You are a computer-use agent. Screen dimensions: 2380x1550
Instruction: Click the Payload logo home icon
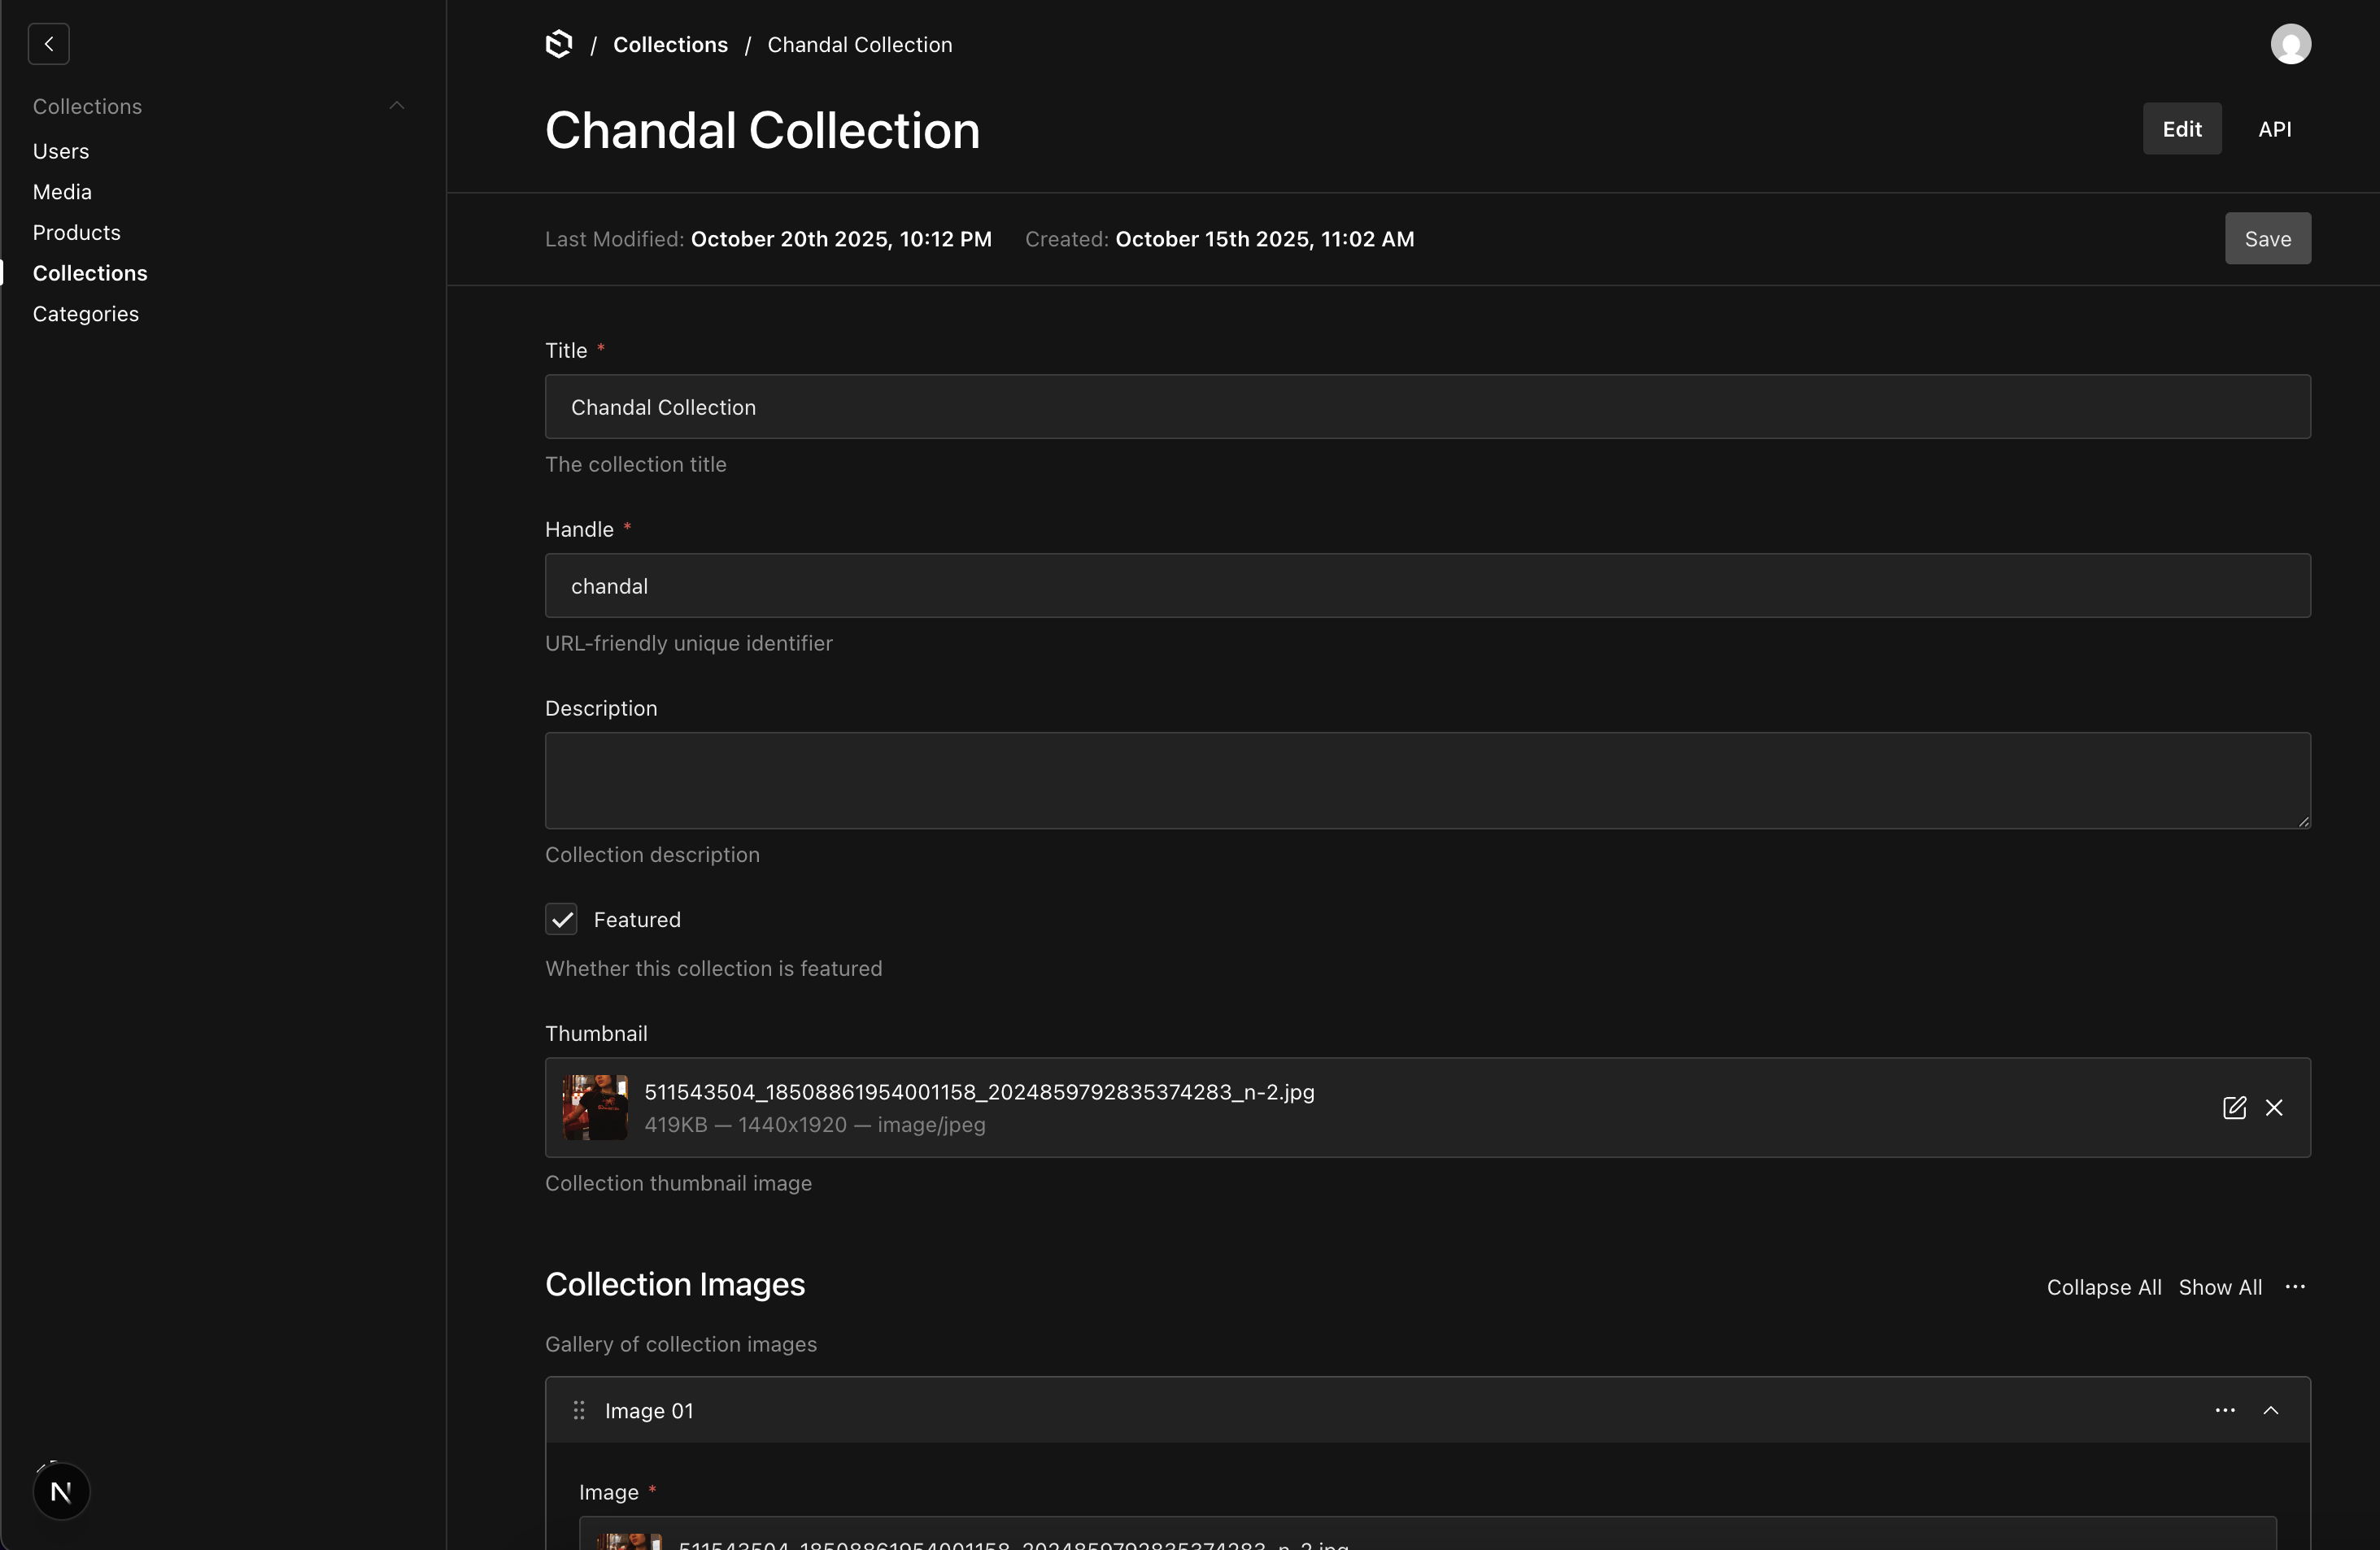click(559, 44)
